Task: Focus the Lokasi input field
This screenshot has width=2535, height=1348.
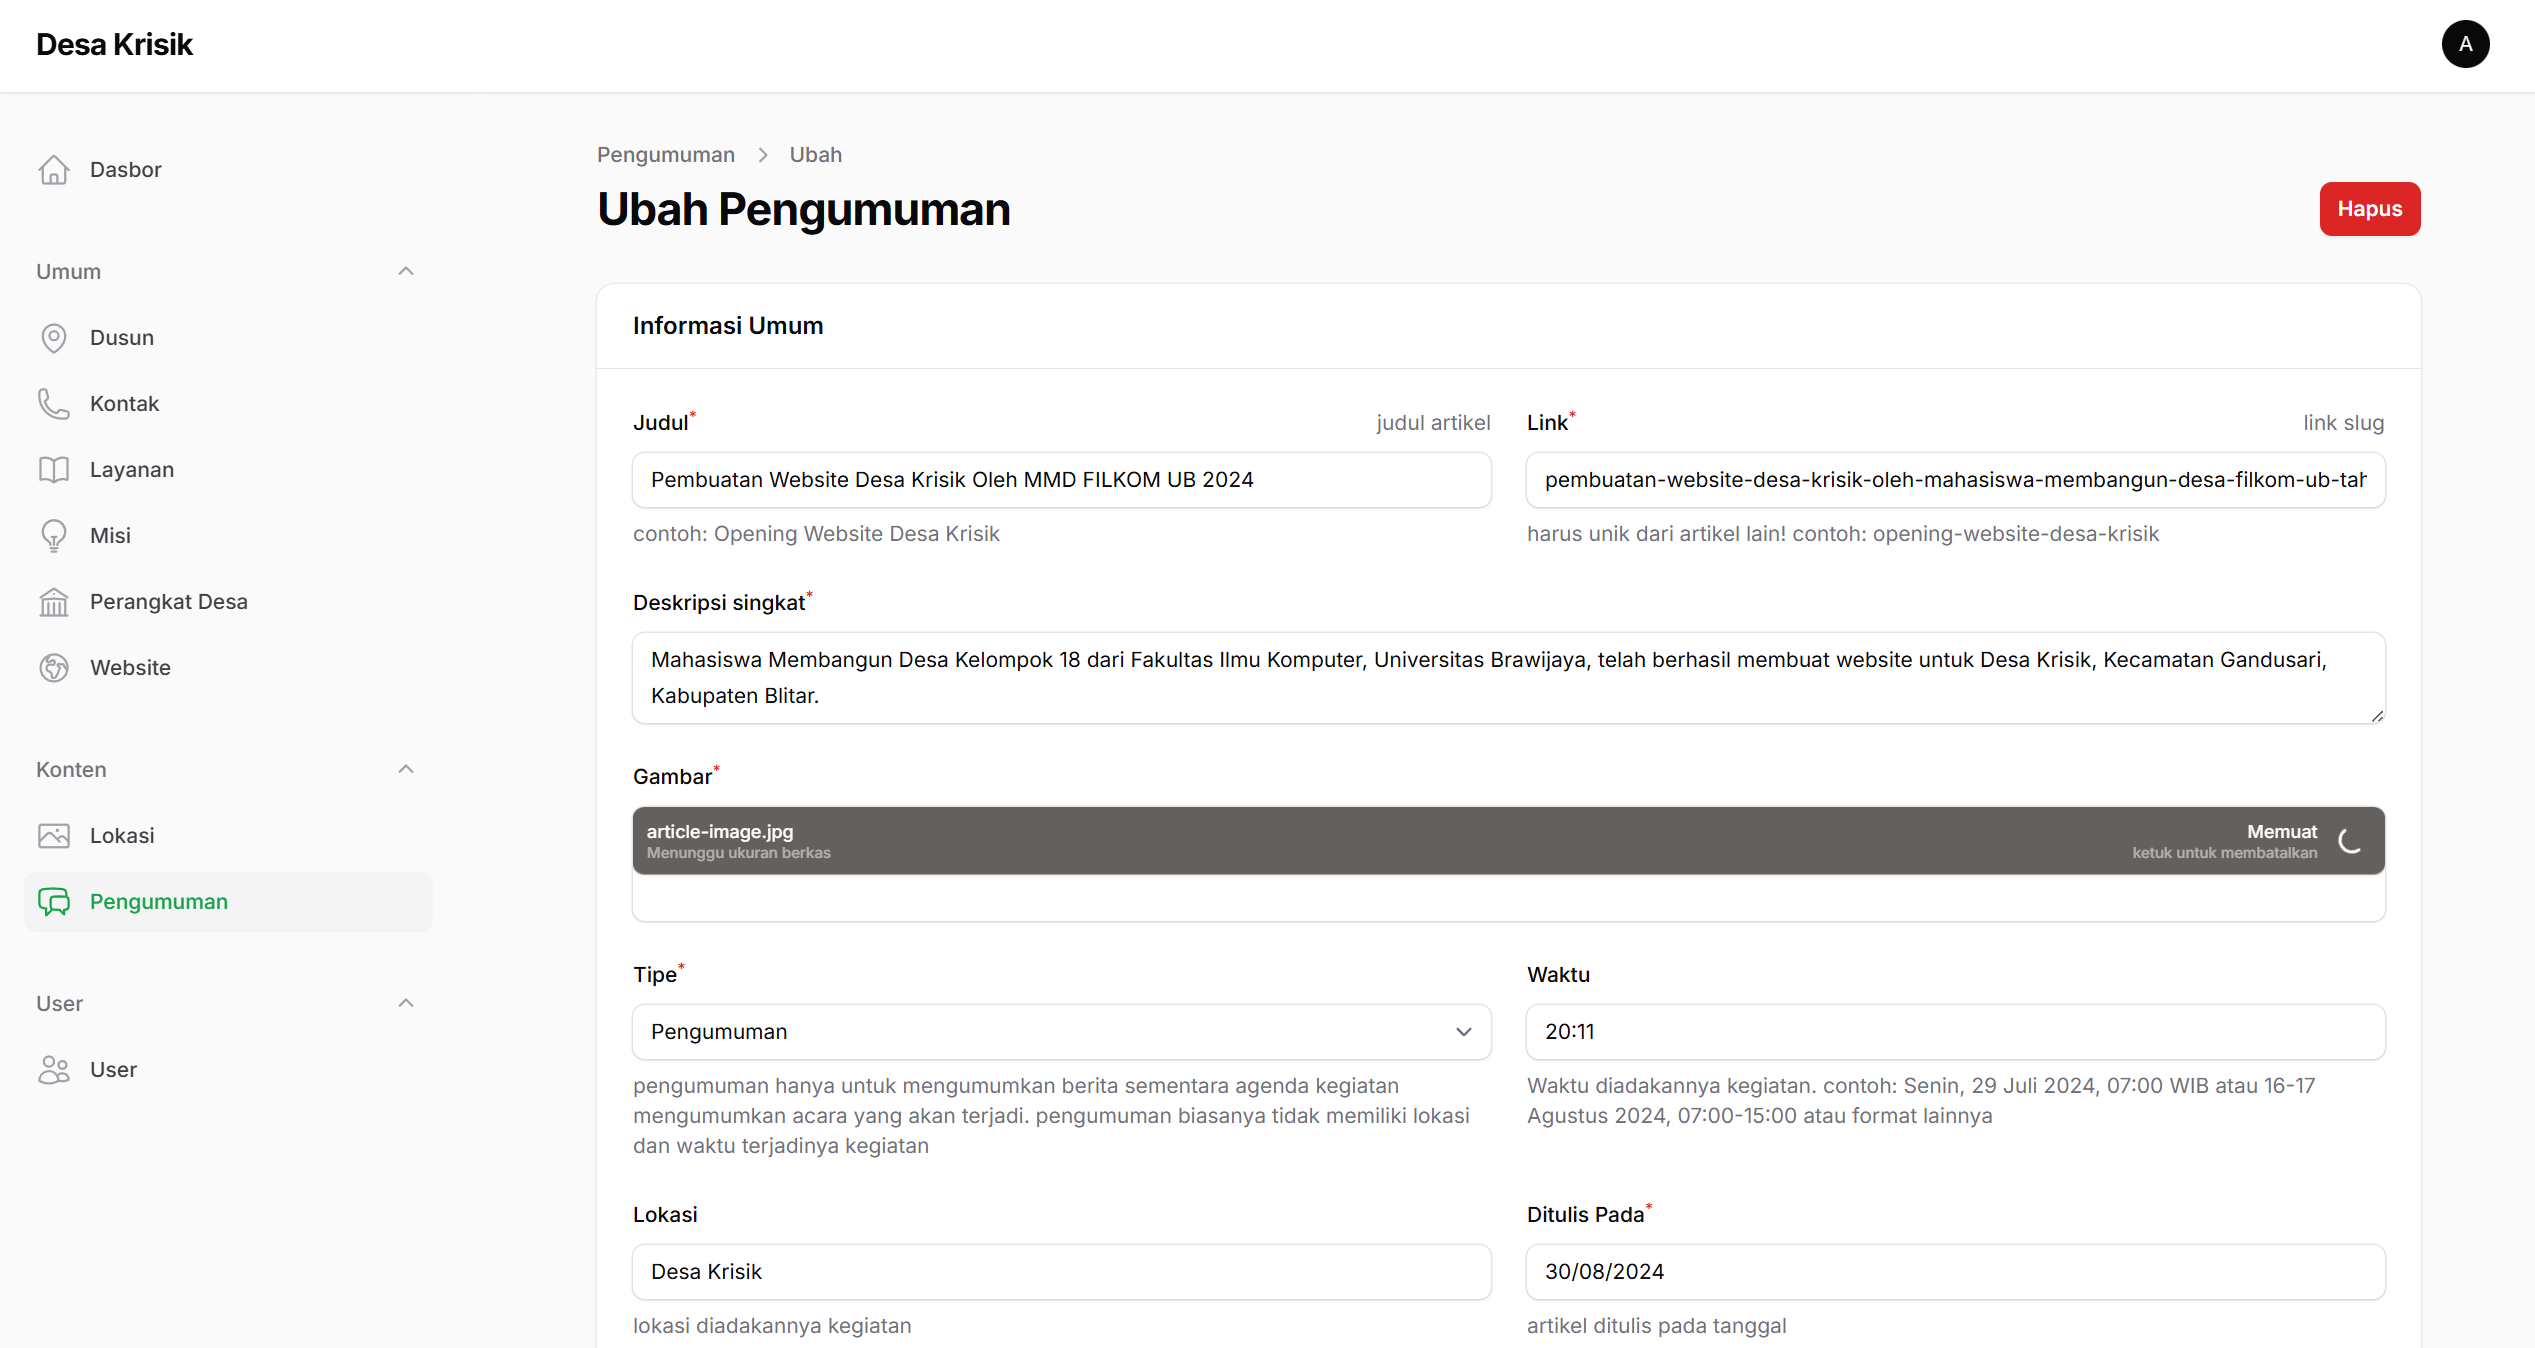Action: tap(1062, 1272)
